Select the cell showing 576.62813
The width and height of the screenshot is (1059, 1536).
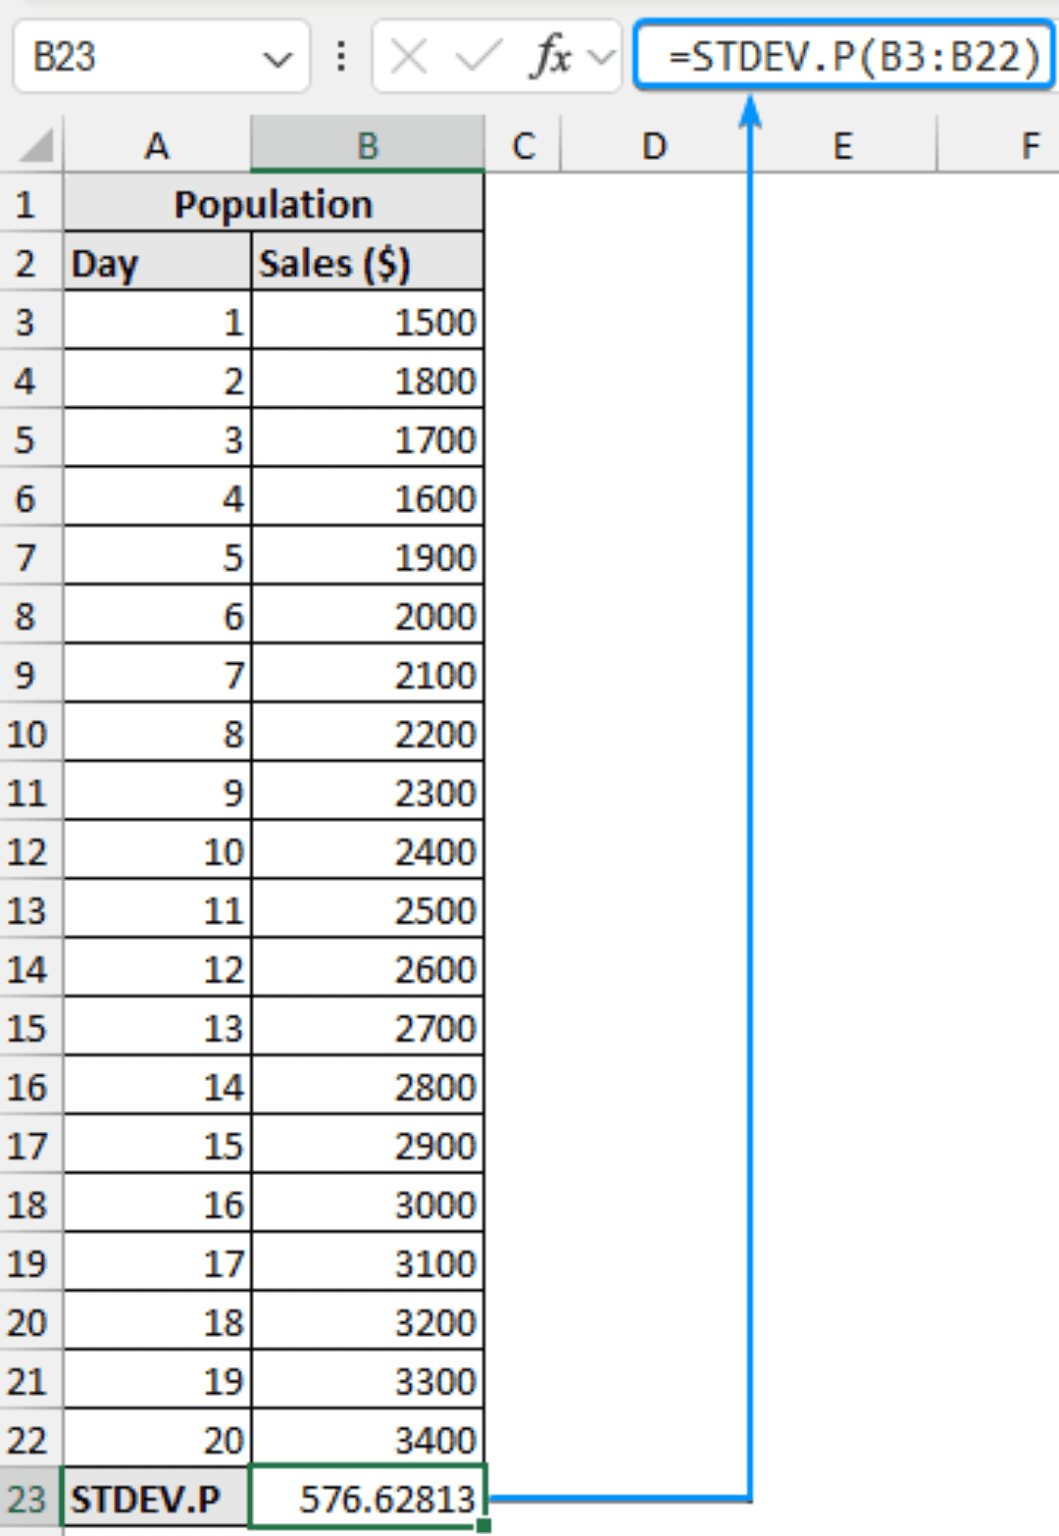pos(368,1499)
